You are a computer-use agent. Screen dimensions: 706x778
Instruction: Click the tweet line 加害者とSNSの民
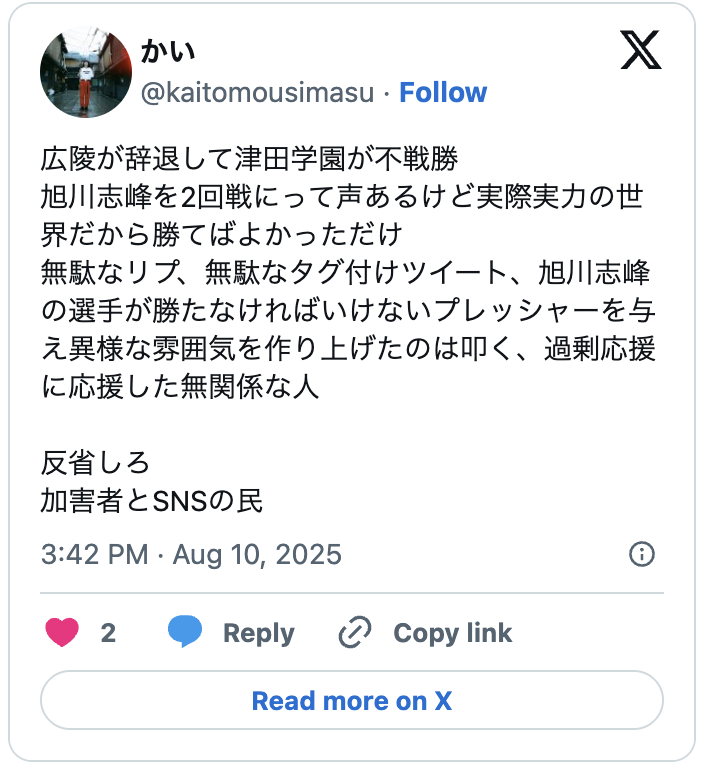point(152,500)
